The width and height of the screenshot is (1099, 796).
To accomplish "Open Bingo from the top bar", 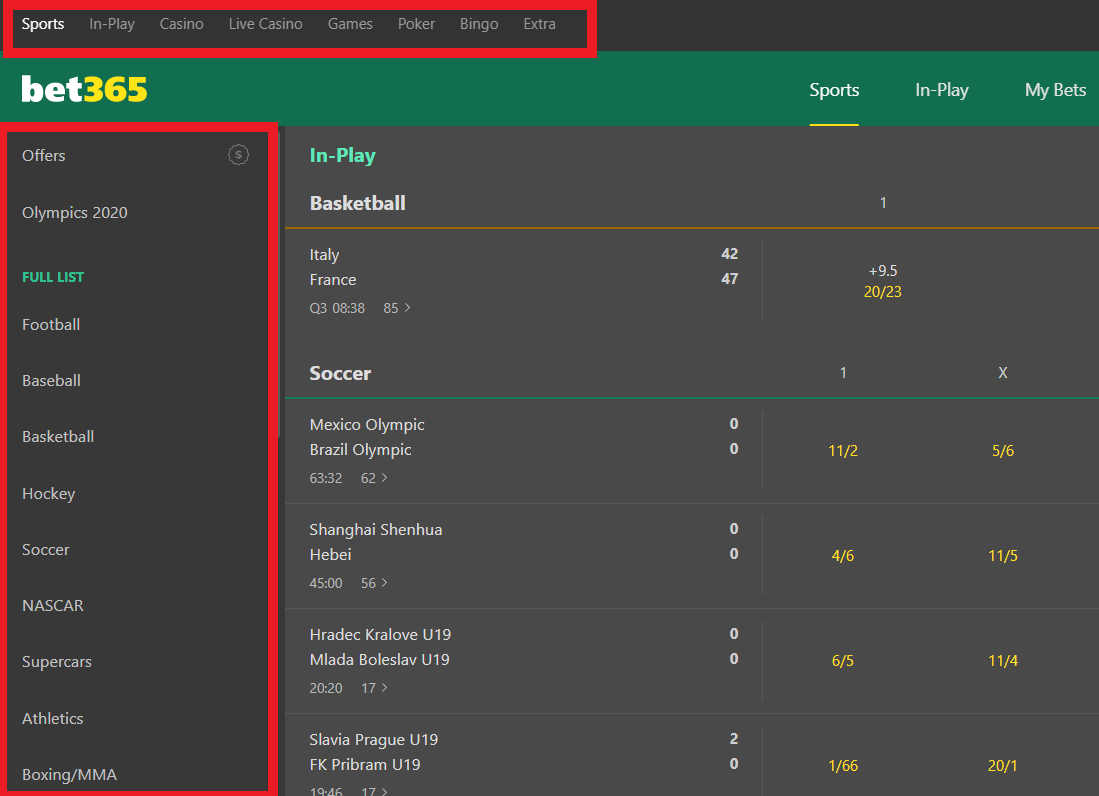I will click(479, 24).
